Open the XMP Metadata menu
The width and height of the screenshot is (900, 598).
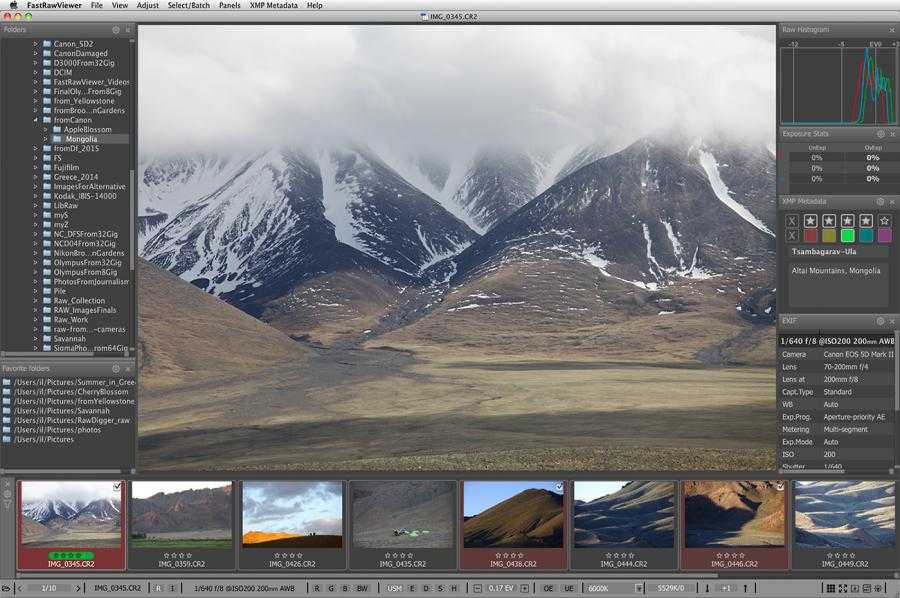tap(273, 5)
